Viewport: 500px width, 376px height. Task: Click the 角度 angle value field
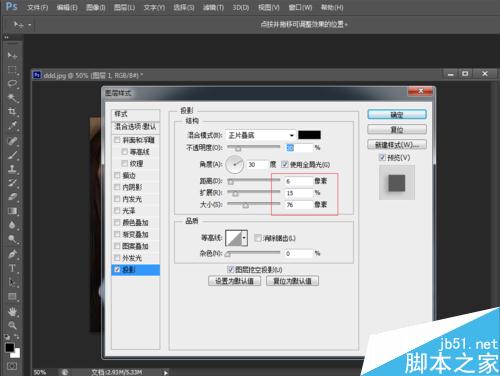click(257, 164)
